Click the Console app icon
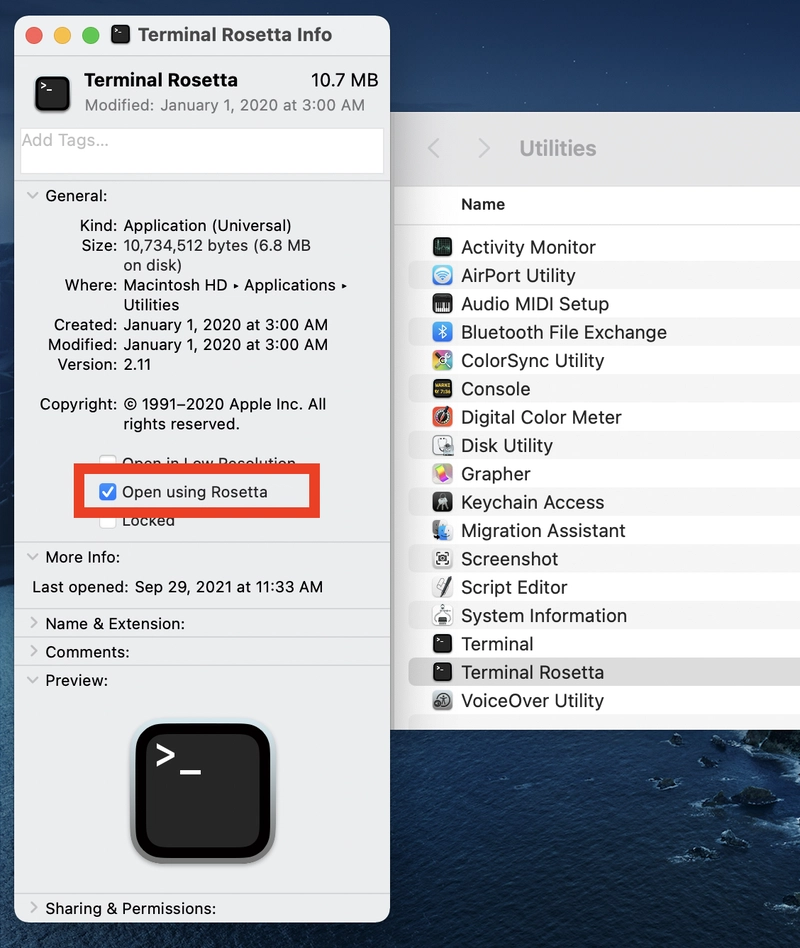 pos(442,389)
